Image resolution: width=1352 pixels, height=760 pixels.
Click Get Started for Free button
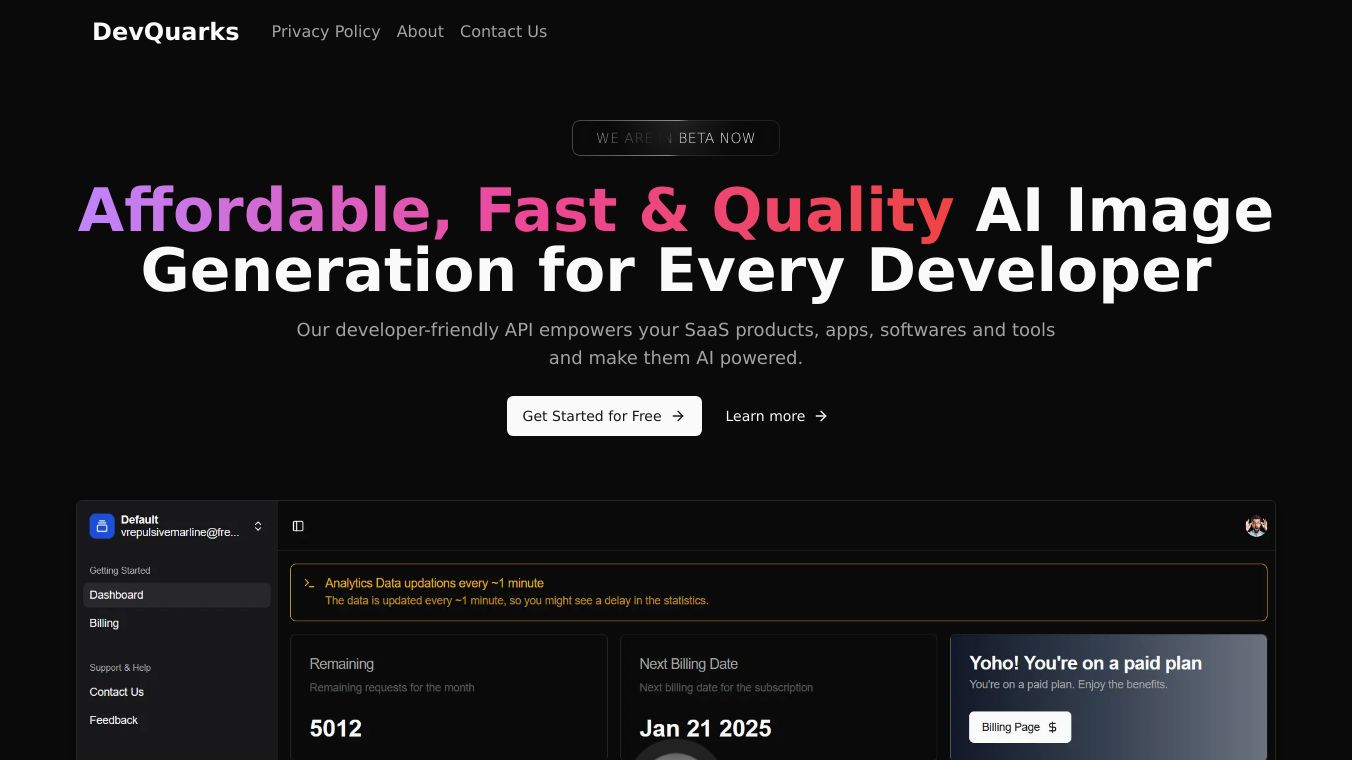coord(604,416)
